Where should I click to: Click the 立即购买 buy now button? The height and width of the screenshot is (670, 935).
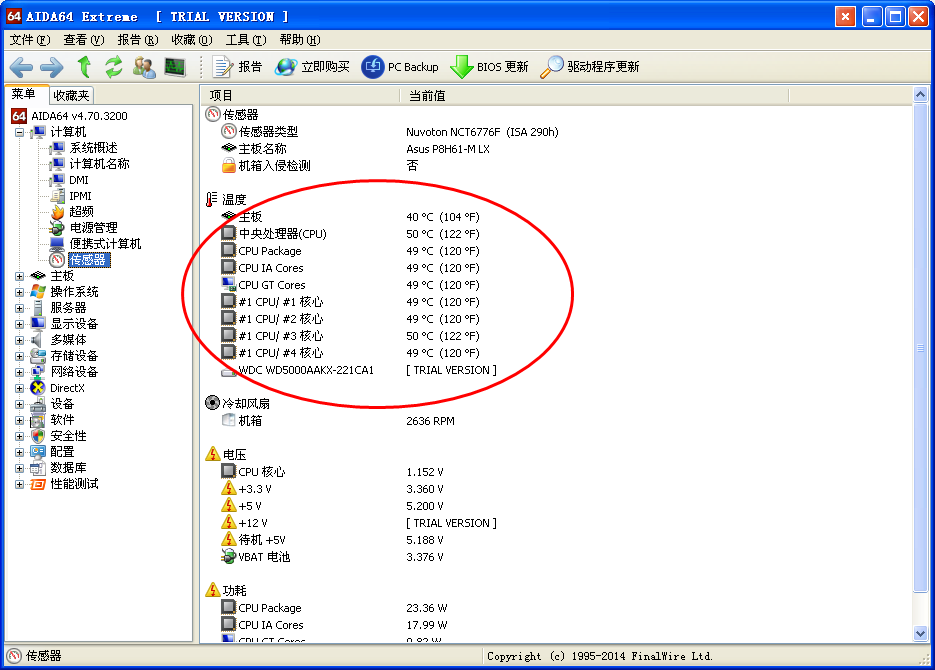click(312, 67)
